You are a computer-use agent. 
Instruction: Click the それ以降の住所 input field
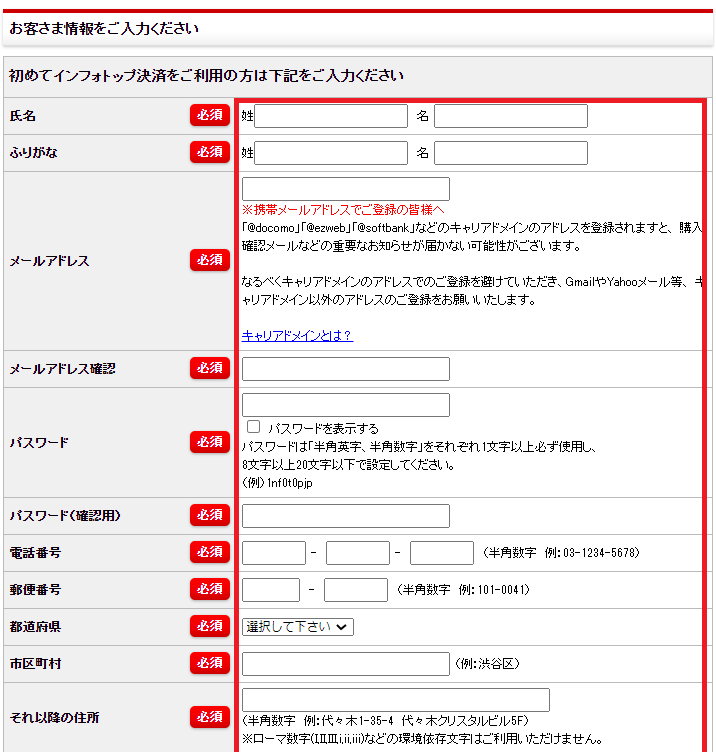(396, 700)
